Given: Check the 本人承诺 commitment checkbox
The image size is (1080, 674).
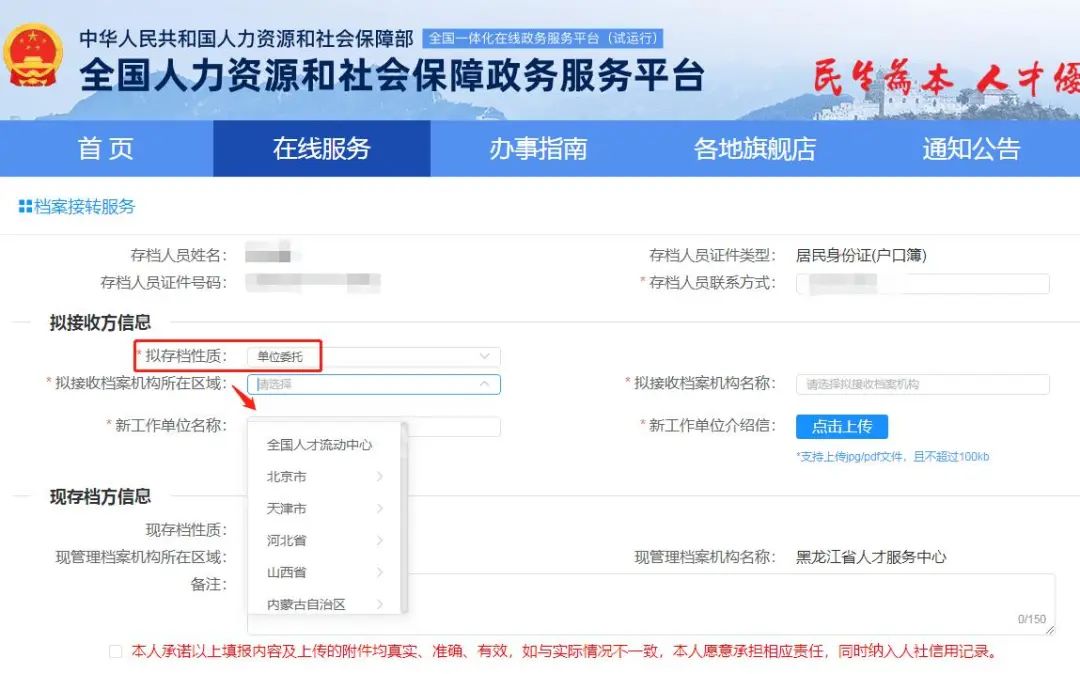Looking at the screenshot, I should coord(114,651).
